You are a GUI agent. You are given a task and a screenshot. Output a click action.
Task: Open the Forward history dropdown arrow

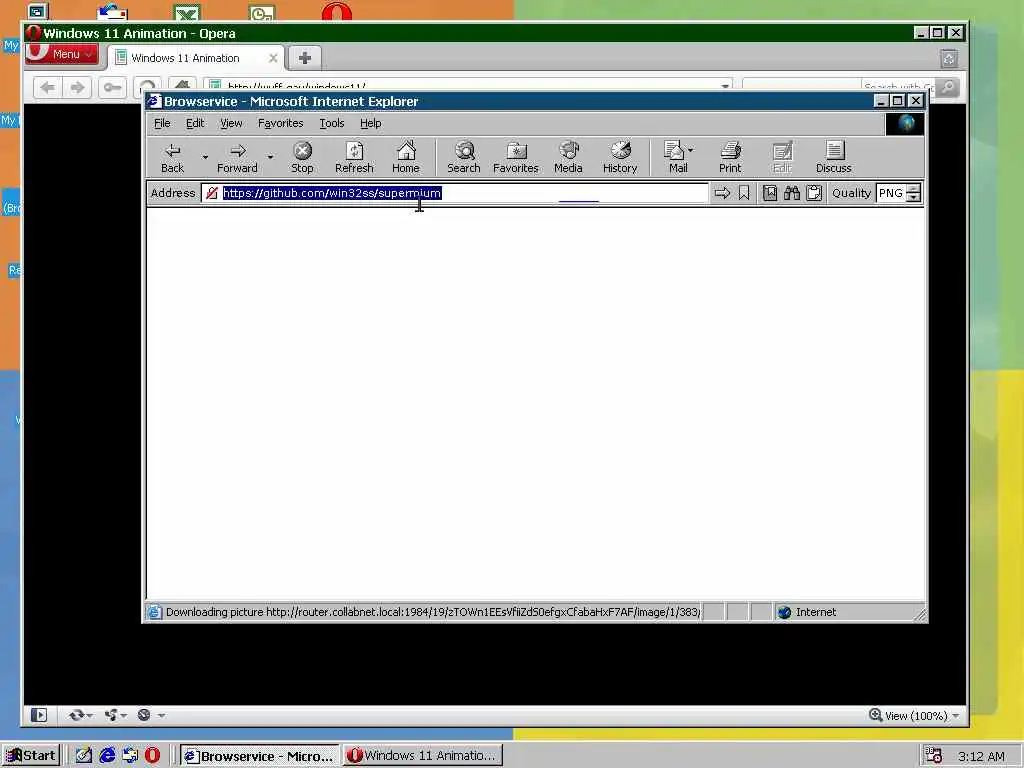pos(270,157)
